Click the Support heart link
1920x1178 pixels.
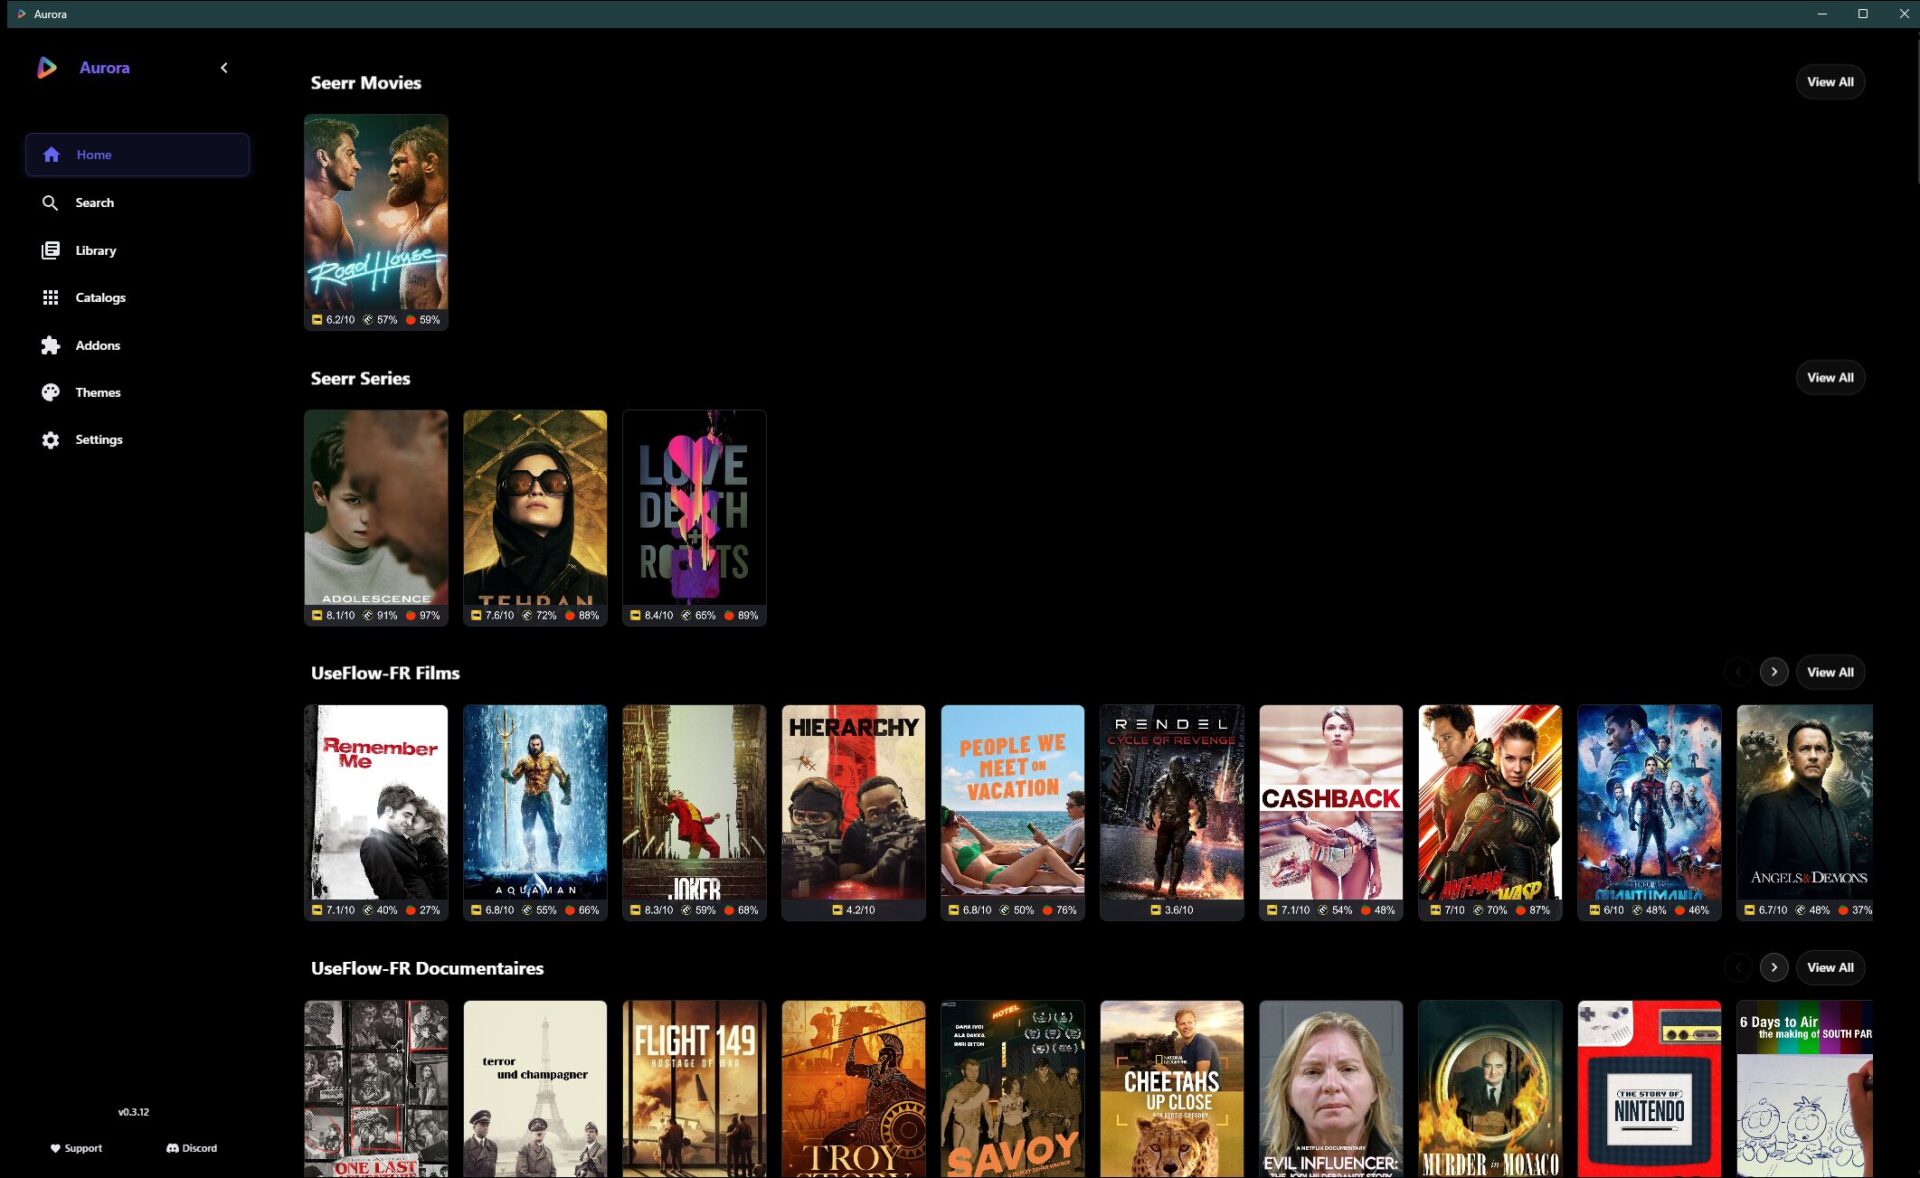point(76,1148)
